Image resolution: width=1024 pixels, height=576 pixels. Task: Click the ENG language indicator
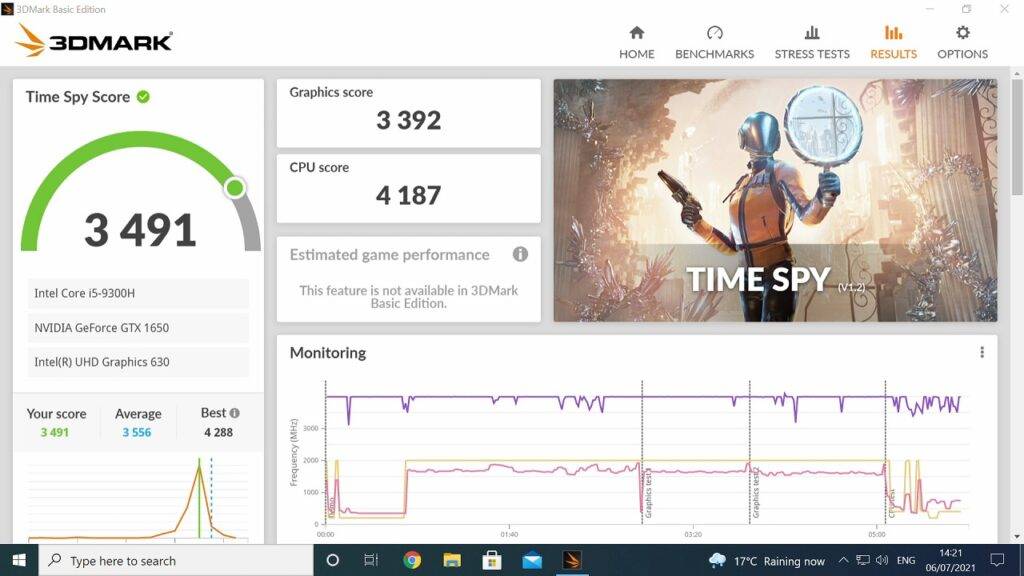pyautogui.click(x=906, y=560)
